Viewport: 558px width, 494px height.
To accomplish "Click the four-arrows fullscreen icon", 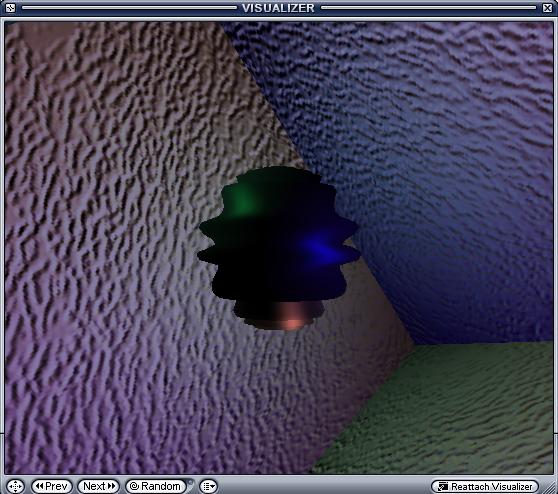I will pyautogui.click(x=15, y=486).
